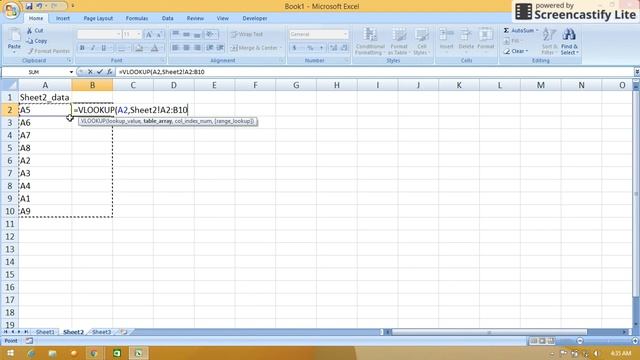Click inside the formula bar text
The height and width of the screenshot is (360, 640).
(162, 72)
